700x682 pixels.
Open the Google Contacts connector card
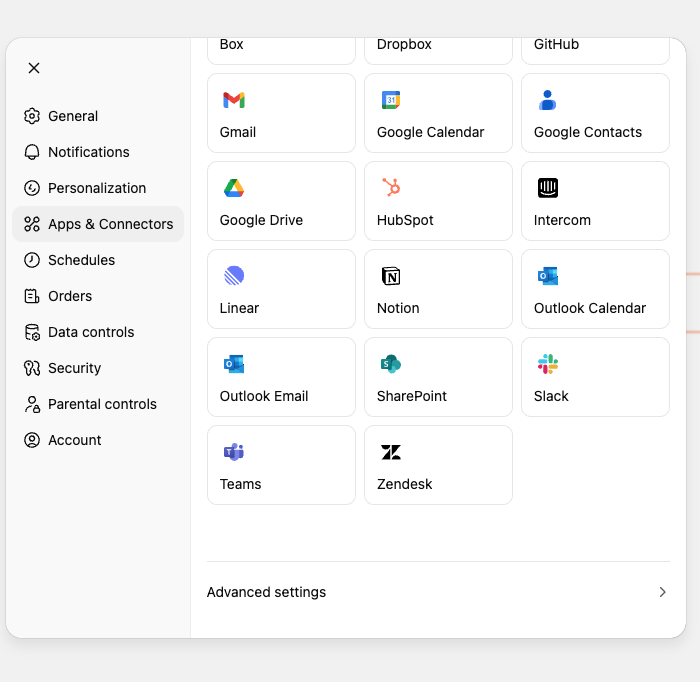(x=595, y=113)
